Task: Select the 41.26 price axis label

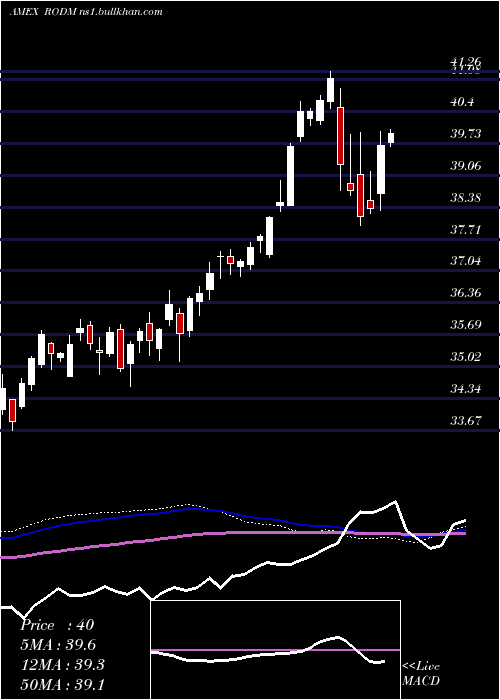Action: (466, 62)
